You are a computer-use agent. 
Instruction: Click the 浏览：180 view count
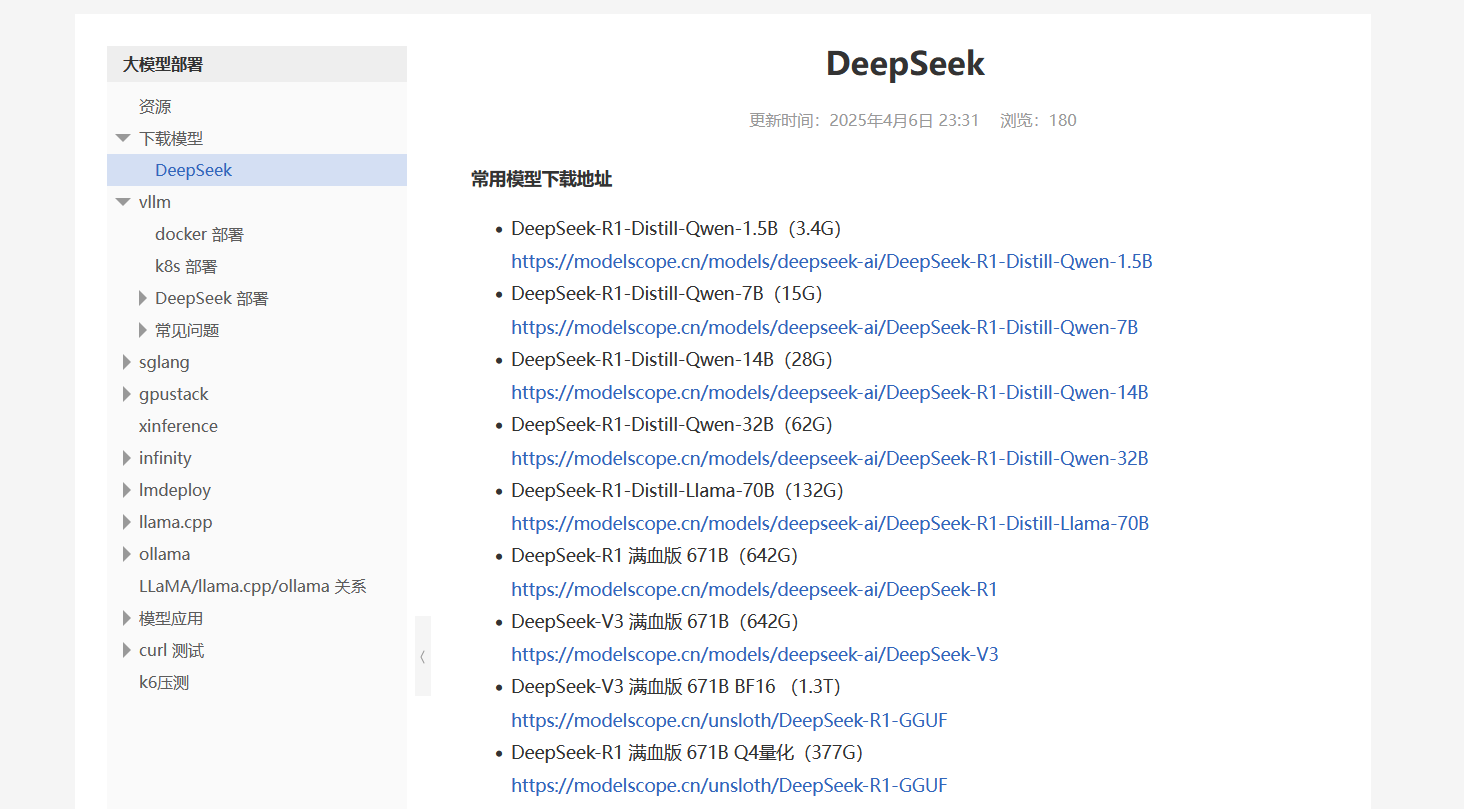(x=1038, y=120)
